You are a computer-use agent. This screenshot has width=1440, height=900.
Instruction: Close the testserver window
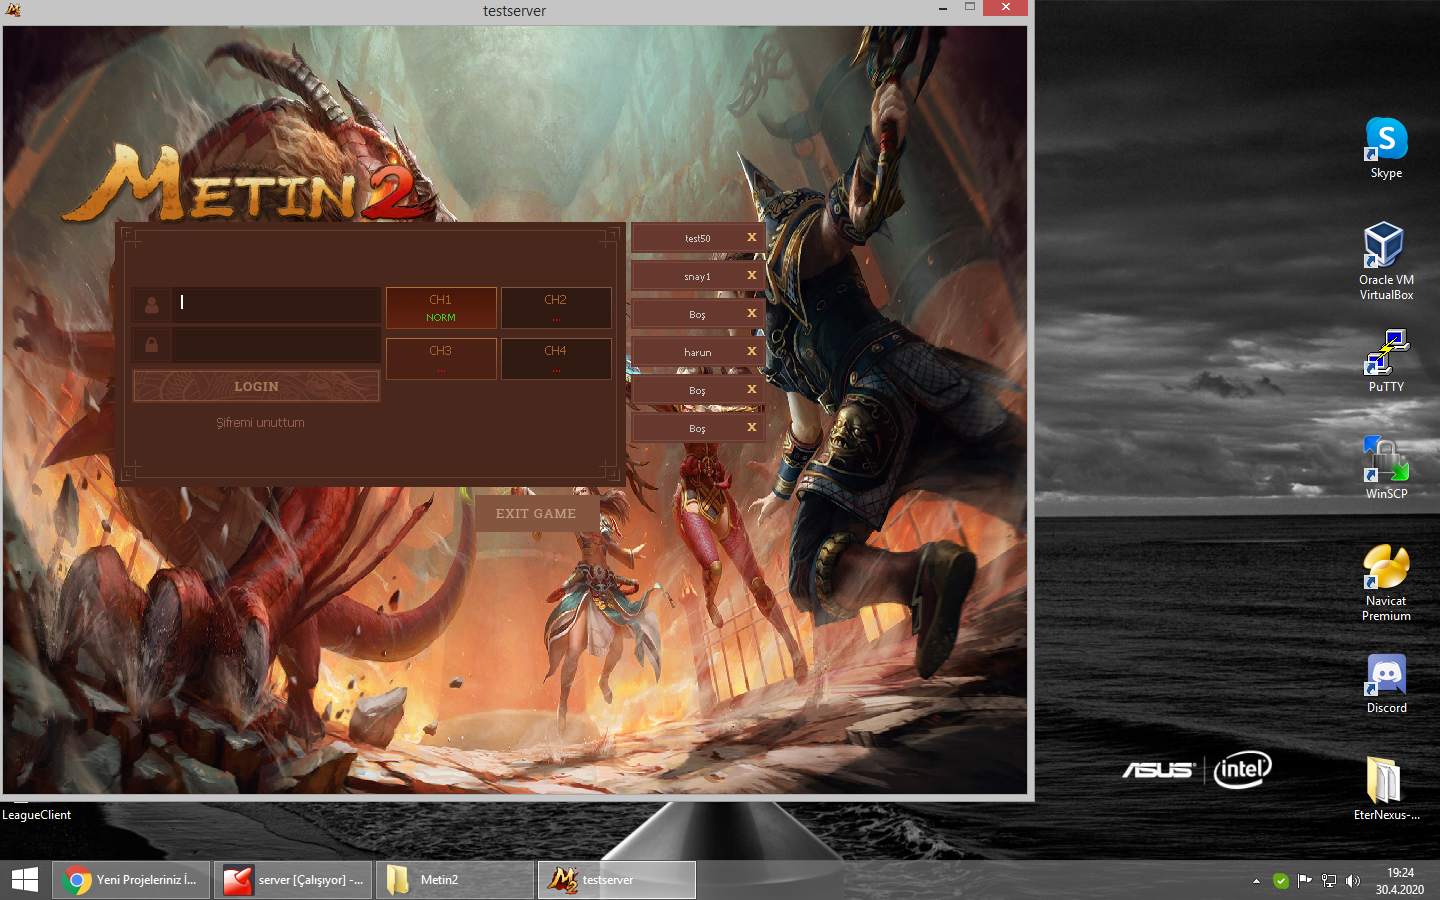click(1005, 8)
